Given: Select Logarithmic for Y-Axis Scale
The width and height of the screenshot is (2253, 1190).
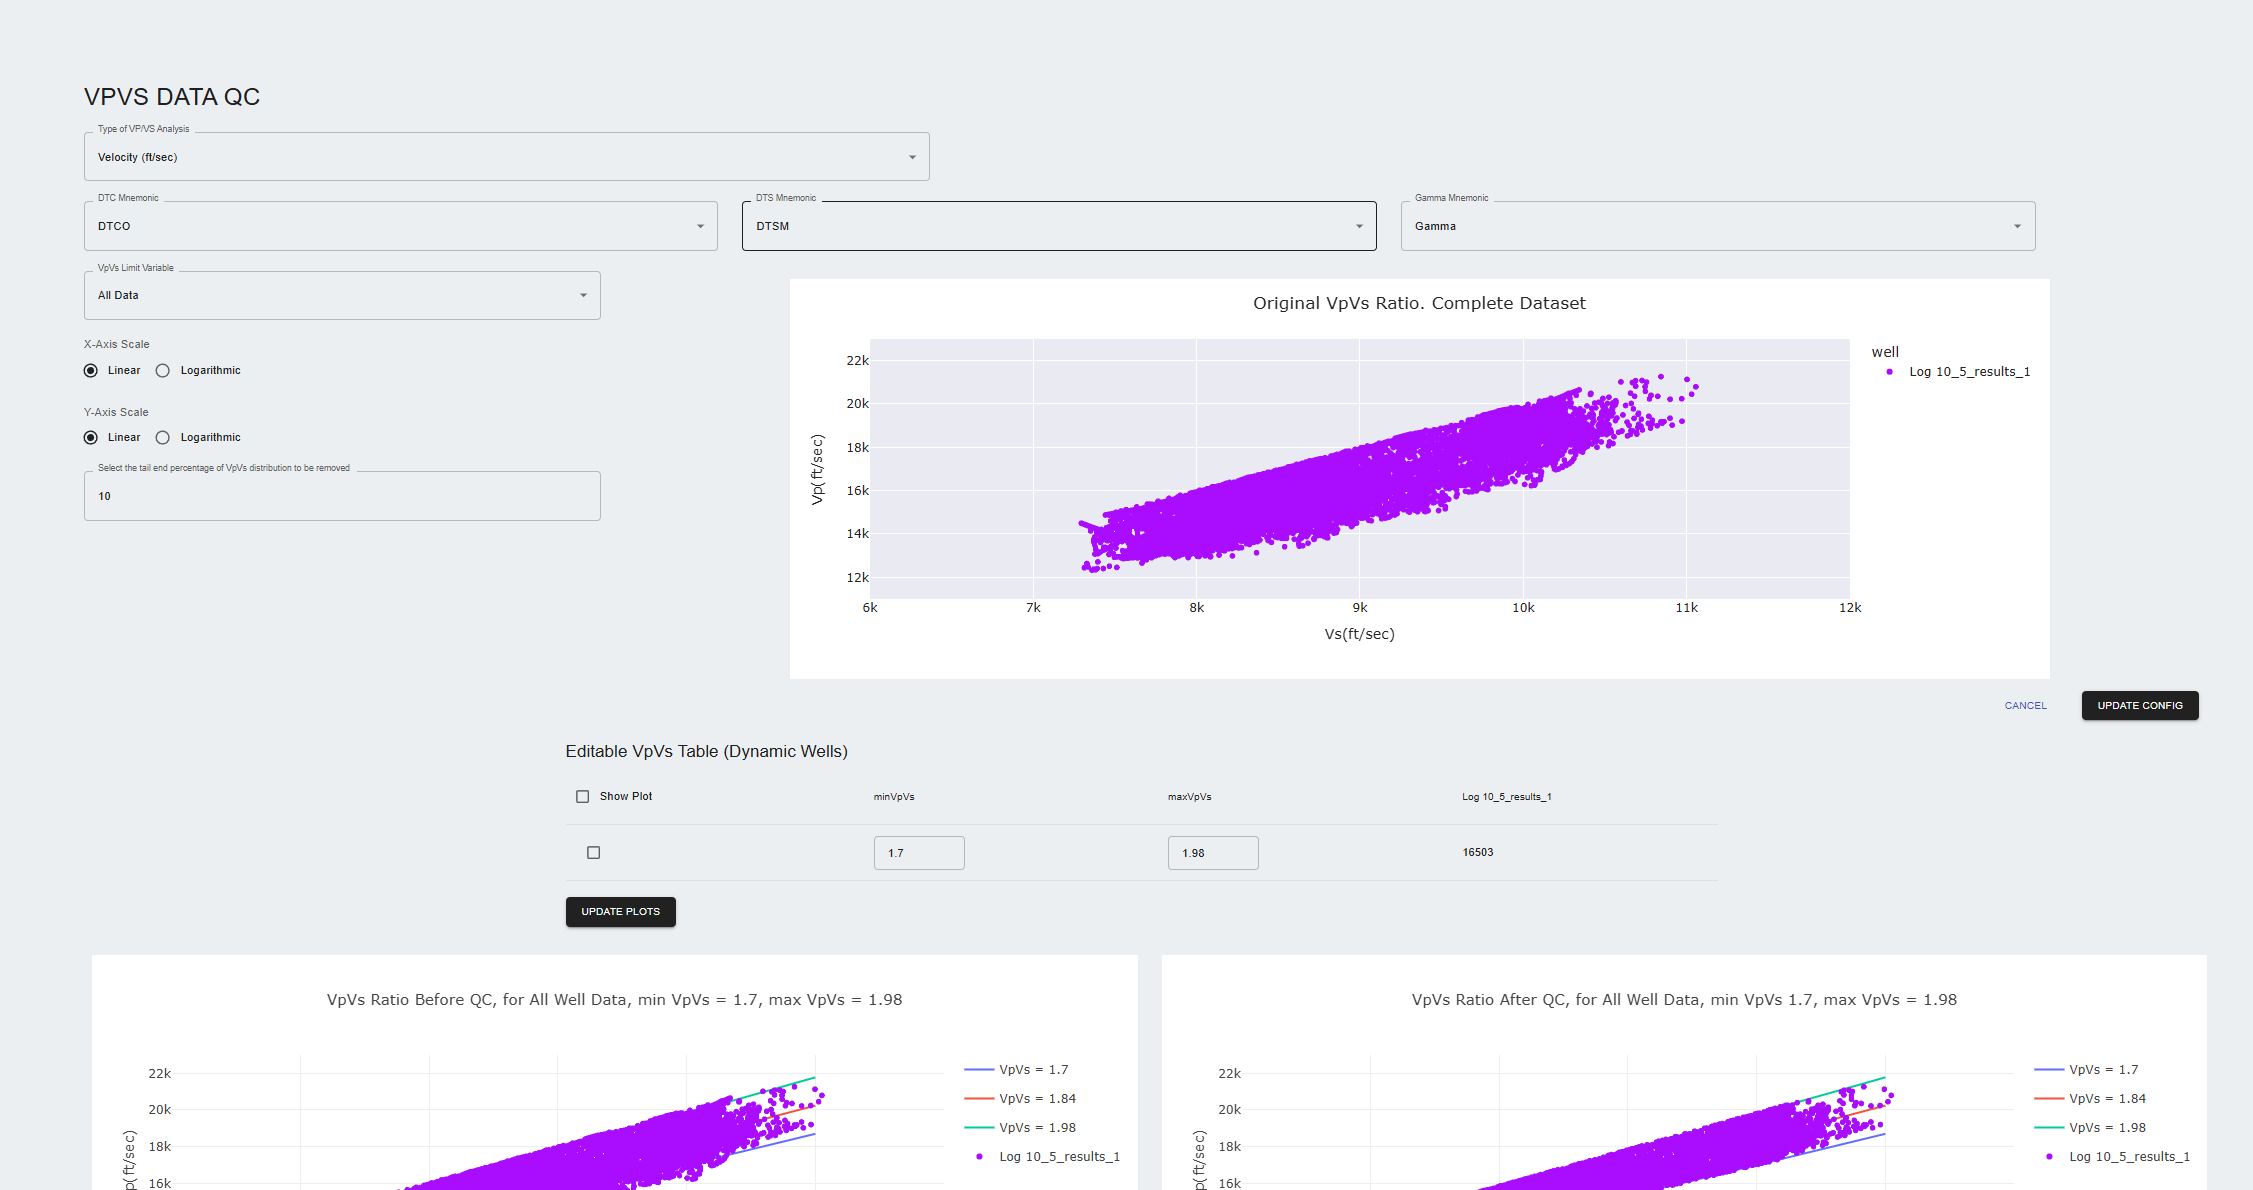Looking at the screenshot, I should point(163,438).
